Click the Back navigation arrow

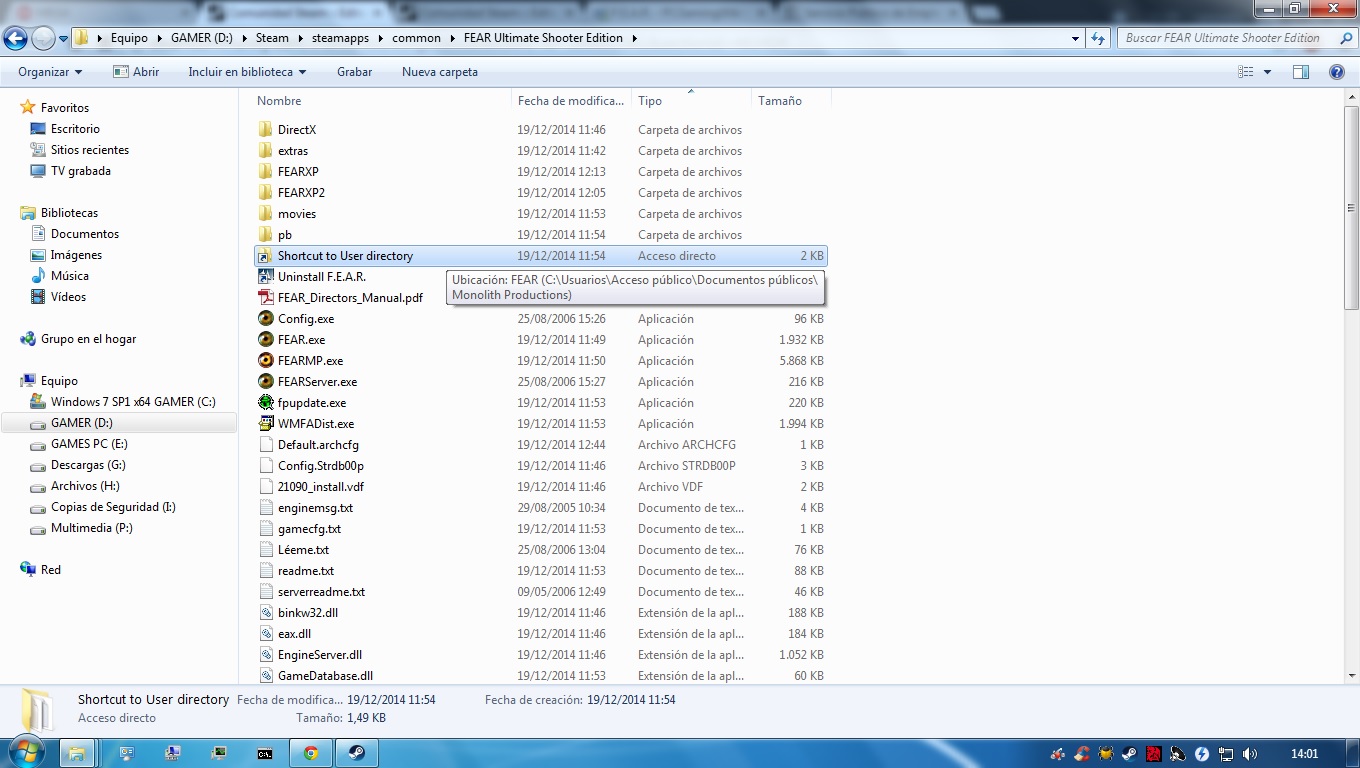[15, 38]
